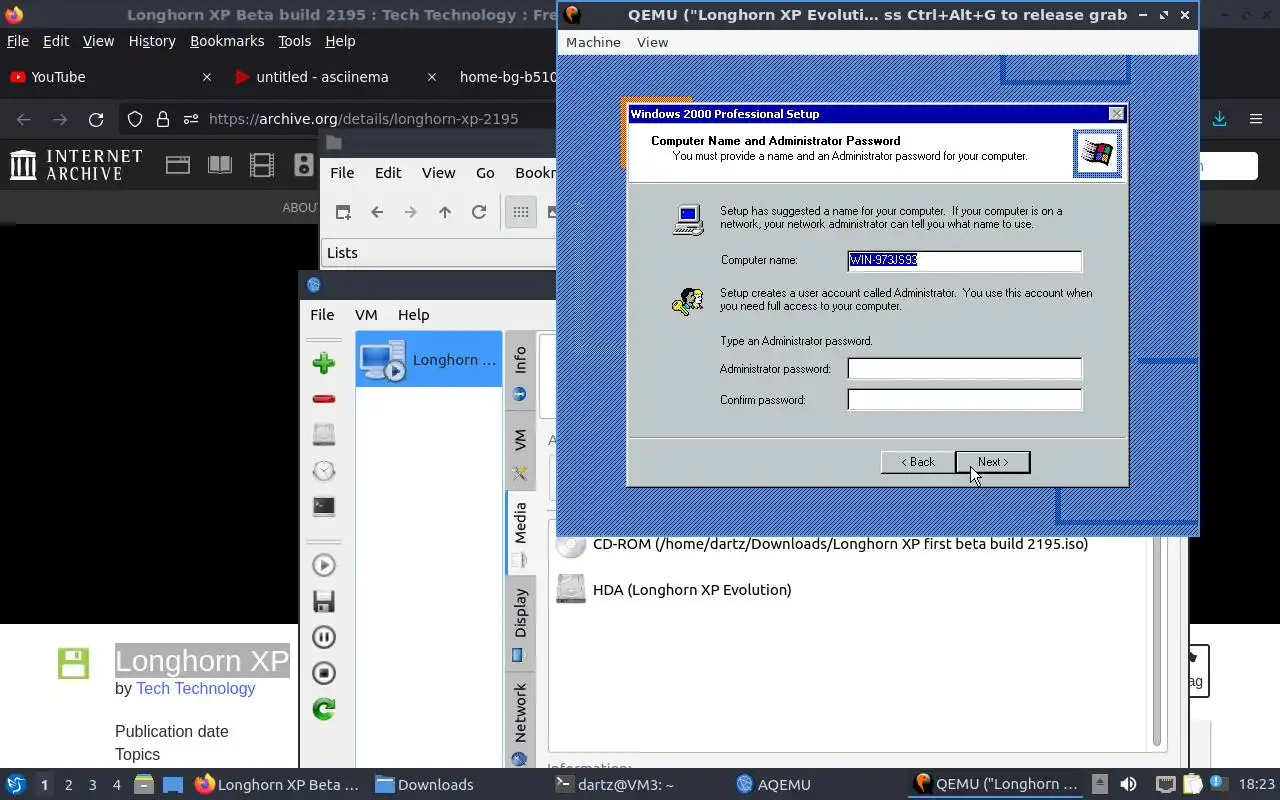Switch to the Media tab in AQEMU
Screen dimensions: 1280x800
519,532
